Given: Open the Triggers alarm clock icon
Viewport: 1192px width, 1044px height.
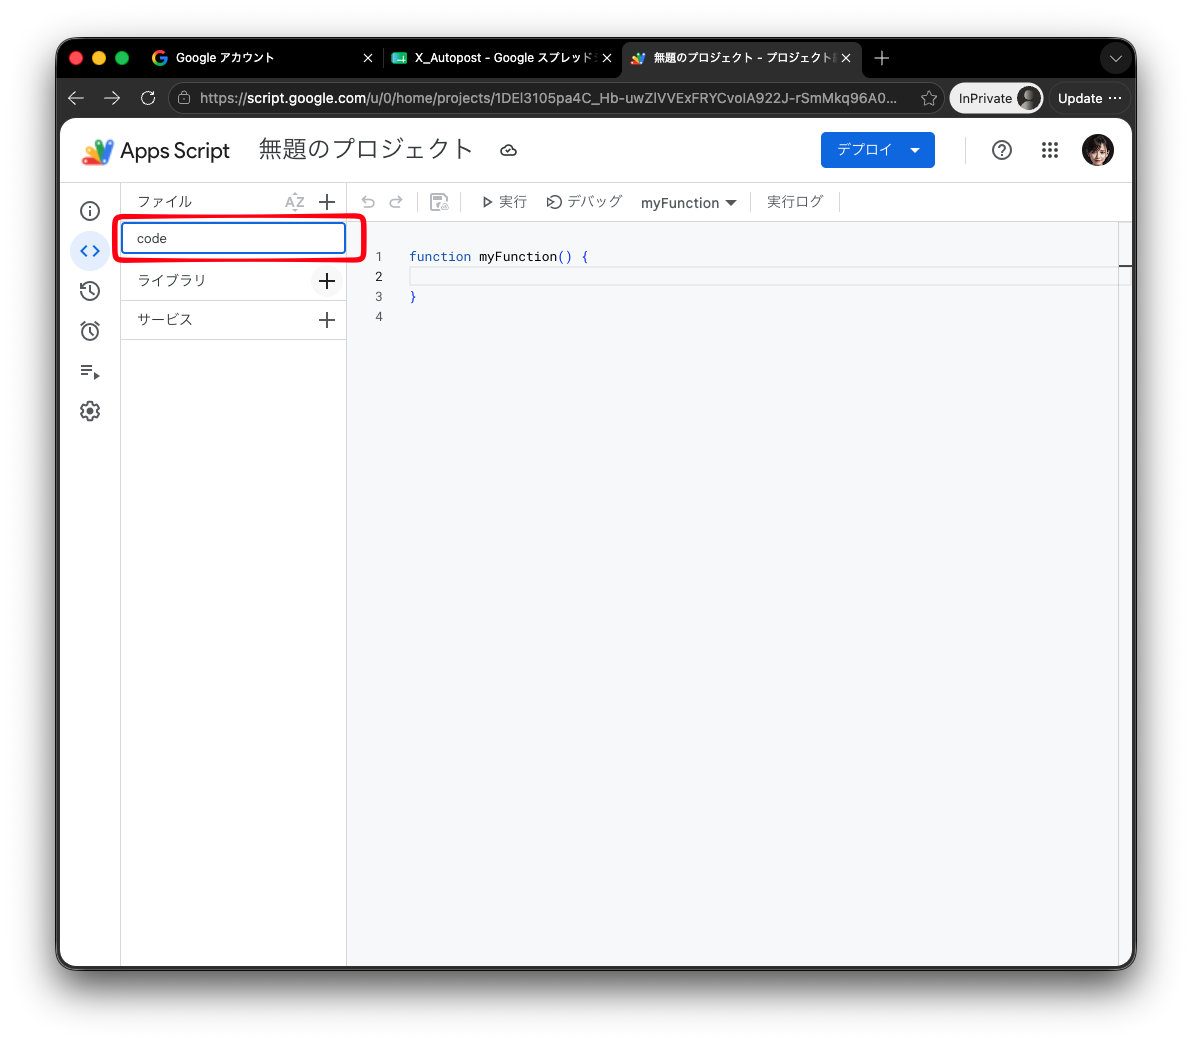Looking at the screenshot, I should [x=90, y=331].
